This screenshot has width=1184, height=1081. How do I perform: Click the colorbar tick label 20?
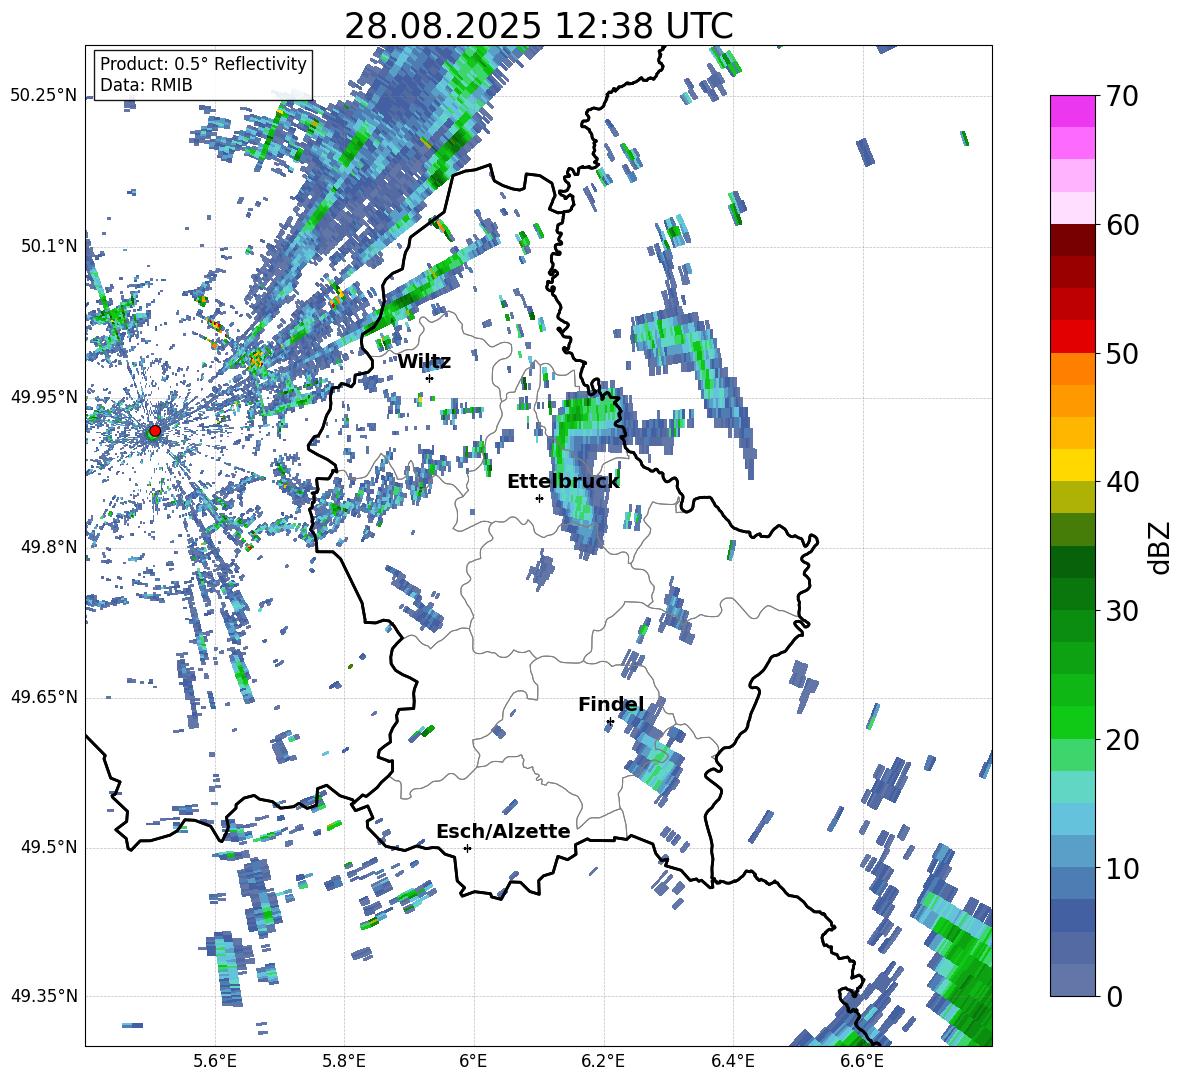(1122, 739)
